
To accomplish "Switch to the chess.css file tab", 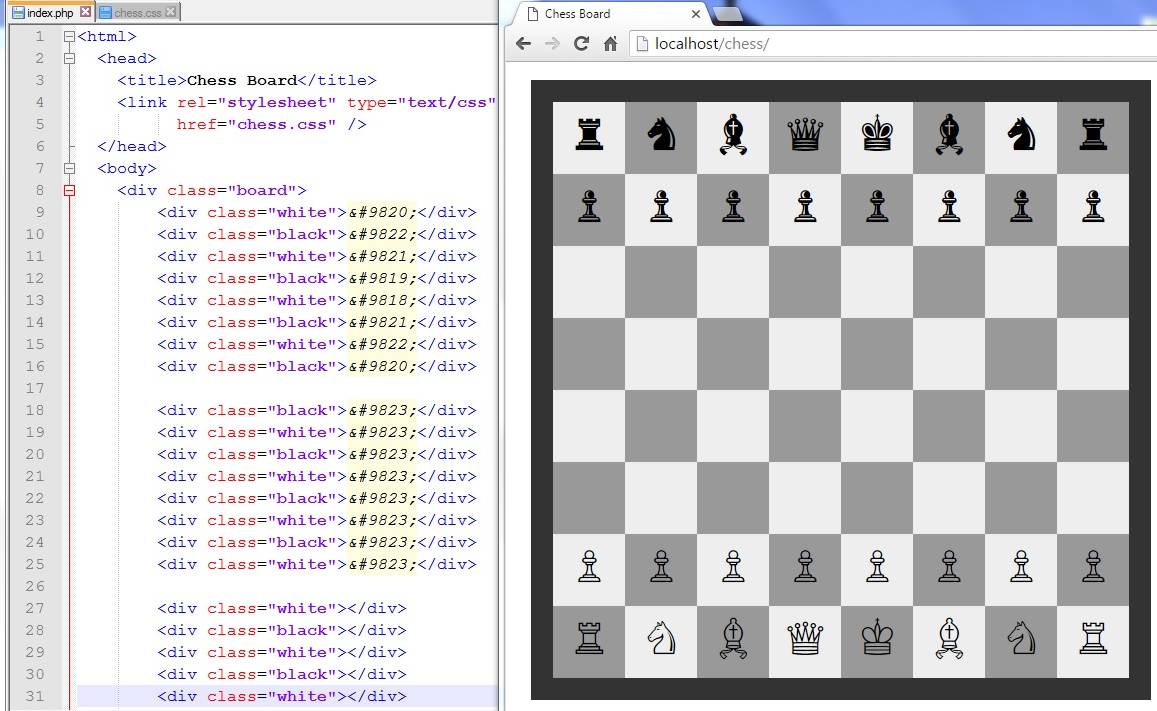I will (139, 13).
